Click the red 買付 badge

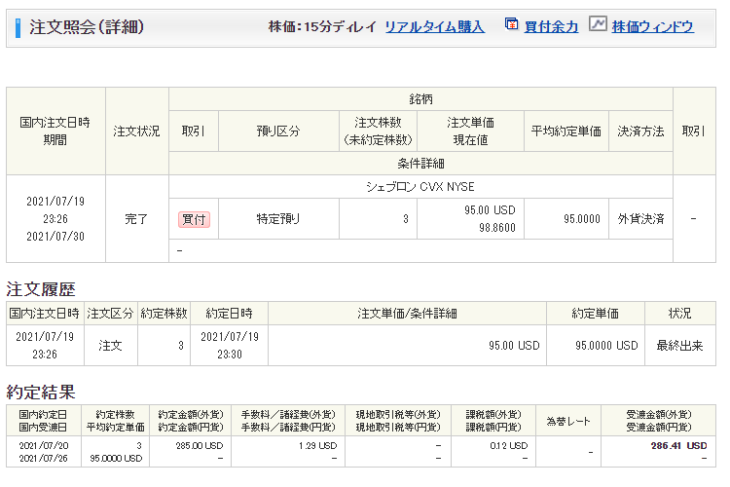tap(193, 219)
